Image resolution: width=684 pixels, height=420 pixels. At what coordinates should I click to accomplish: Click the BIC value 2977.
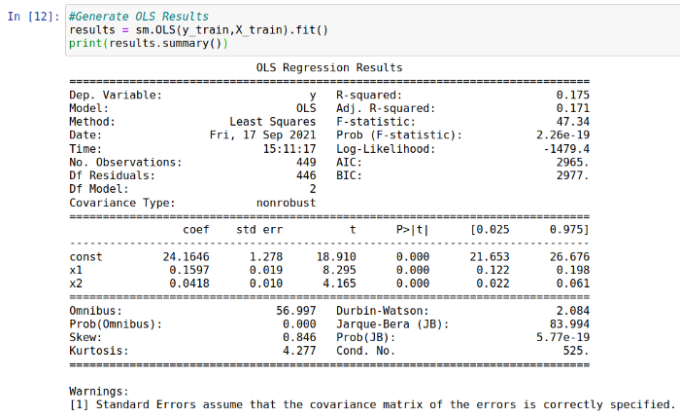(573, 175)
